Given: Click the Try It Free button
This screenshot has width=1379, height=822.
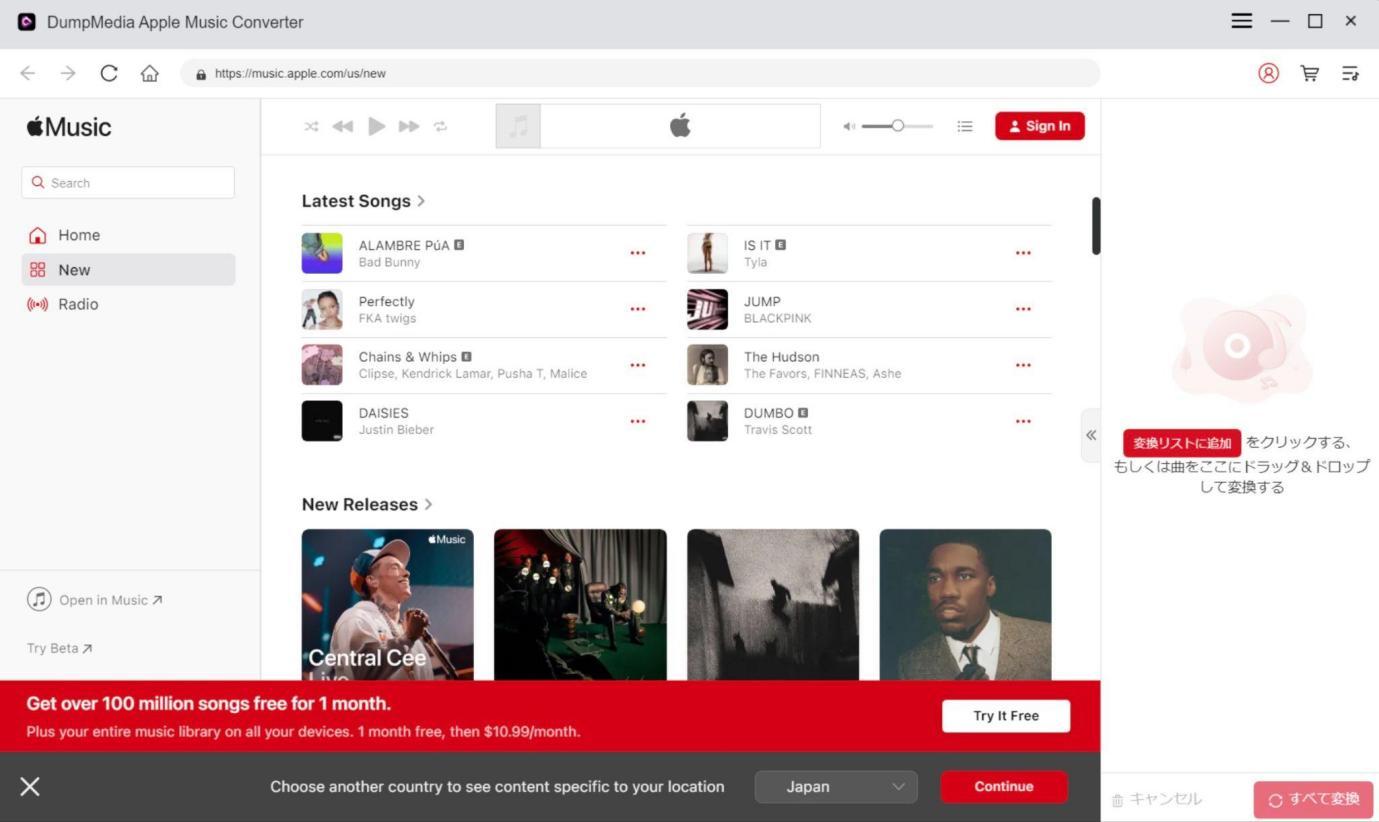Looking at the screenshot, I should pyautogui.click(x=1006, y=716).
